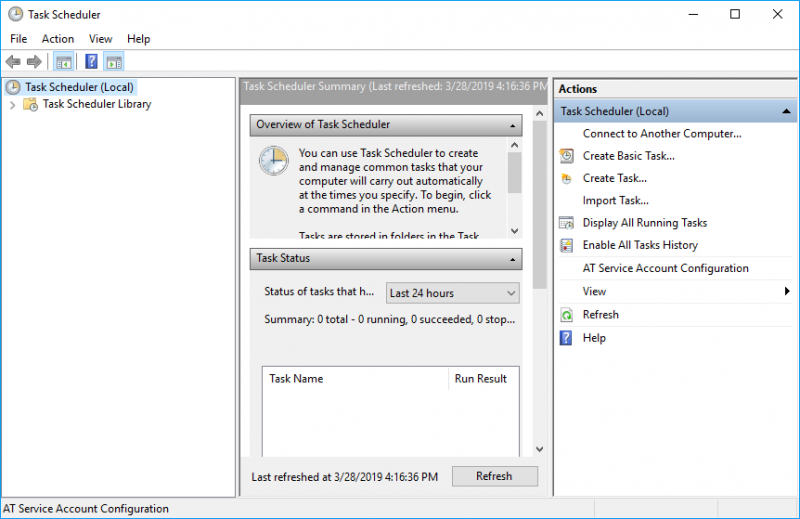Screen dimensions: 800x519
Task: Go back with the toolbar back arrow
Action: click(13, 62)
